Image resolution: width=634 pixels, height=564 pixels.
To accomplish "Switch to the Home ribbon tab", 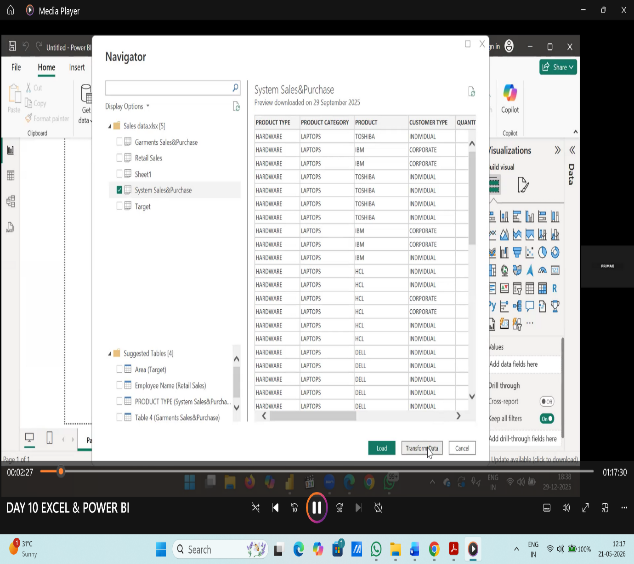I will click(46, 67).
